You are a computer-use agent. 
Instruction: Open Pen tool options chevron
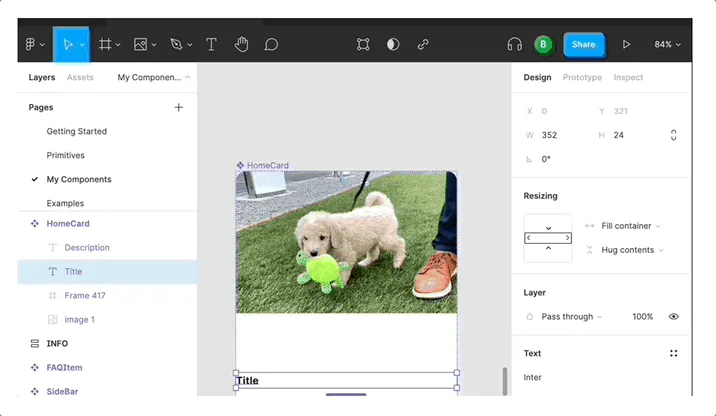tap(190, 45)
